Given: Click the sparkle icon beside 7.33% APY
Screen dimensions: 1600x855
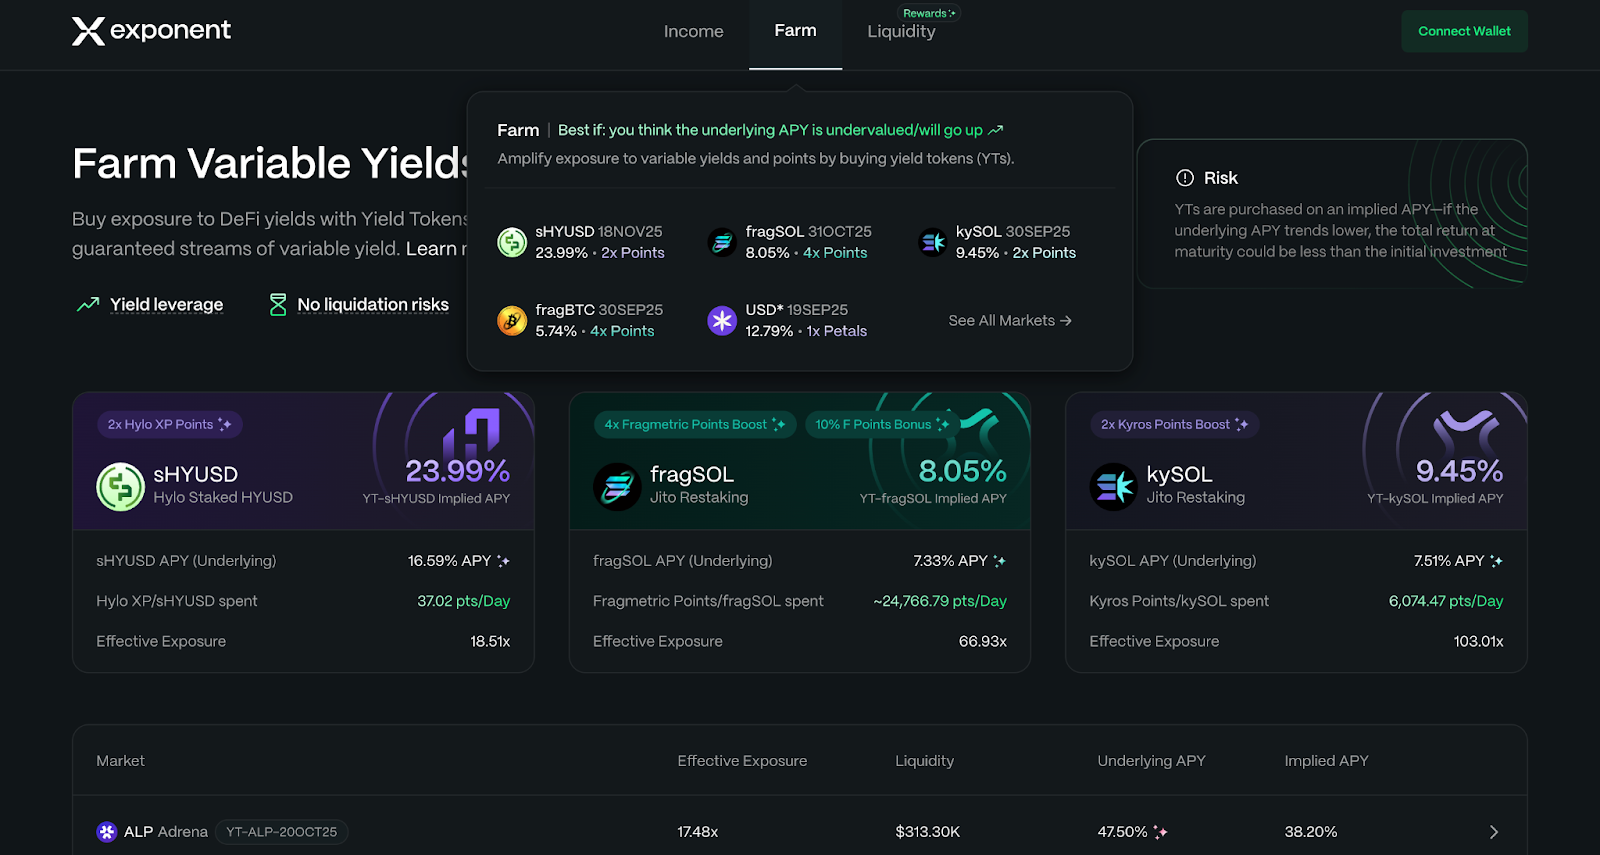Looking at the screenshot, I should point(999,561).
